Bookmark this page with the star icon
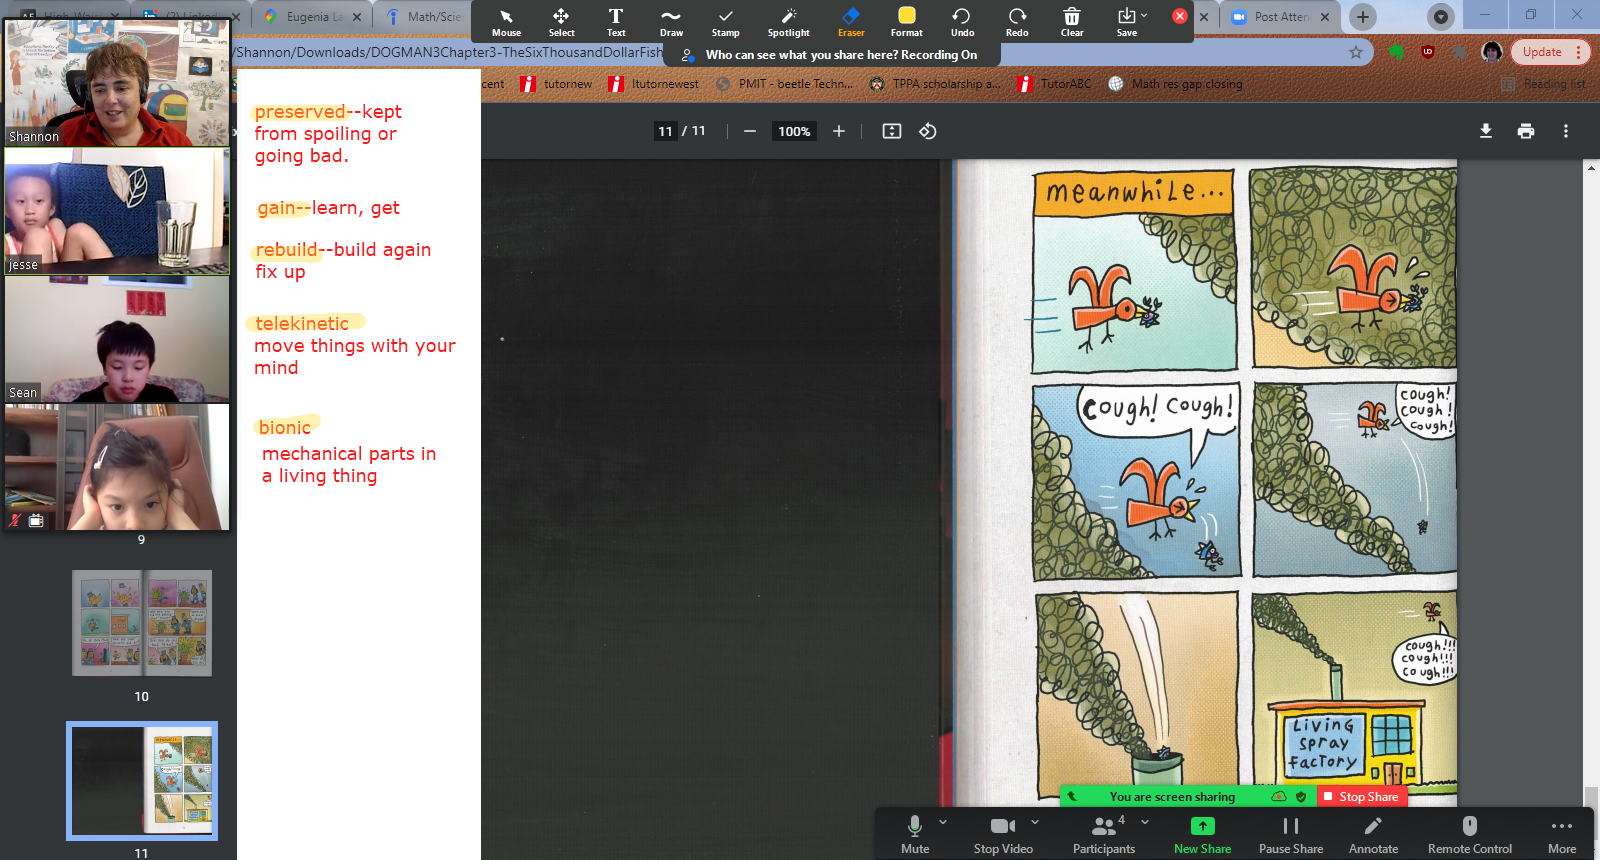This screenshot has height=860, width=1600. click(x=1356, y=52)
